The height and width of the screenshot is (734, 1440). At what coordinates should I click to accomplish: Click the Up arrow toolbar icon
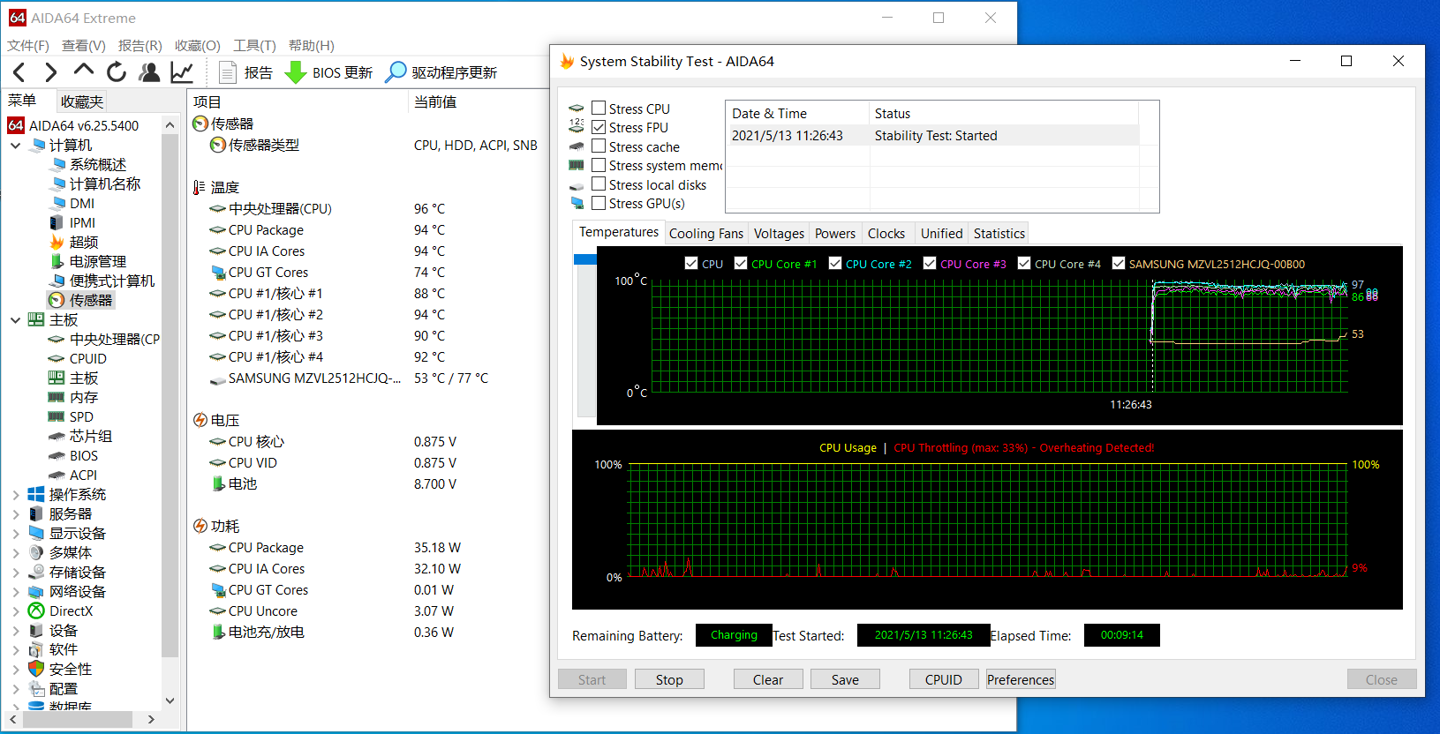point(84,71)
